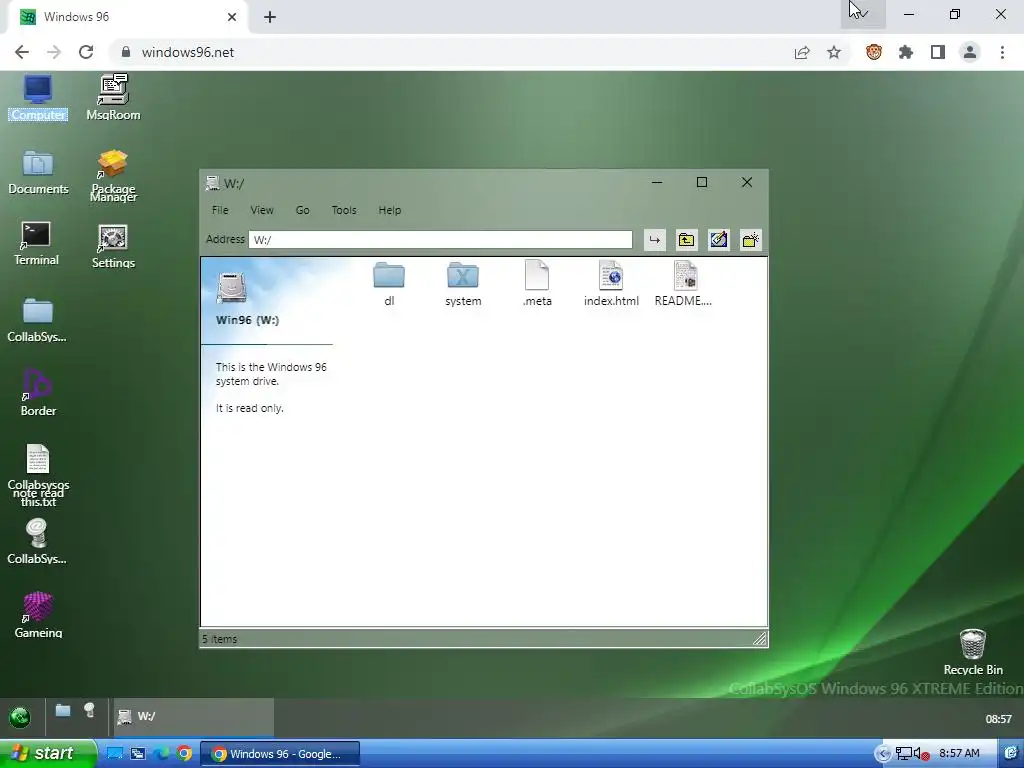Open the Help menu in explorer
The width and height of the screenshot is (1024, 768).
(390, 210)
